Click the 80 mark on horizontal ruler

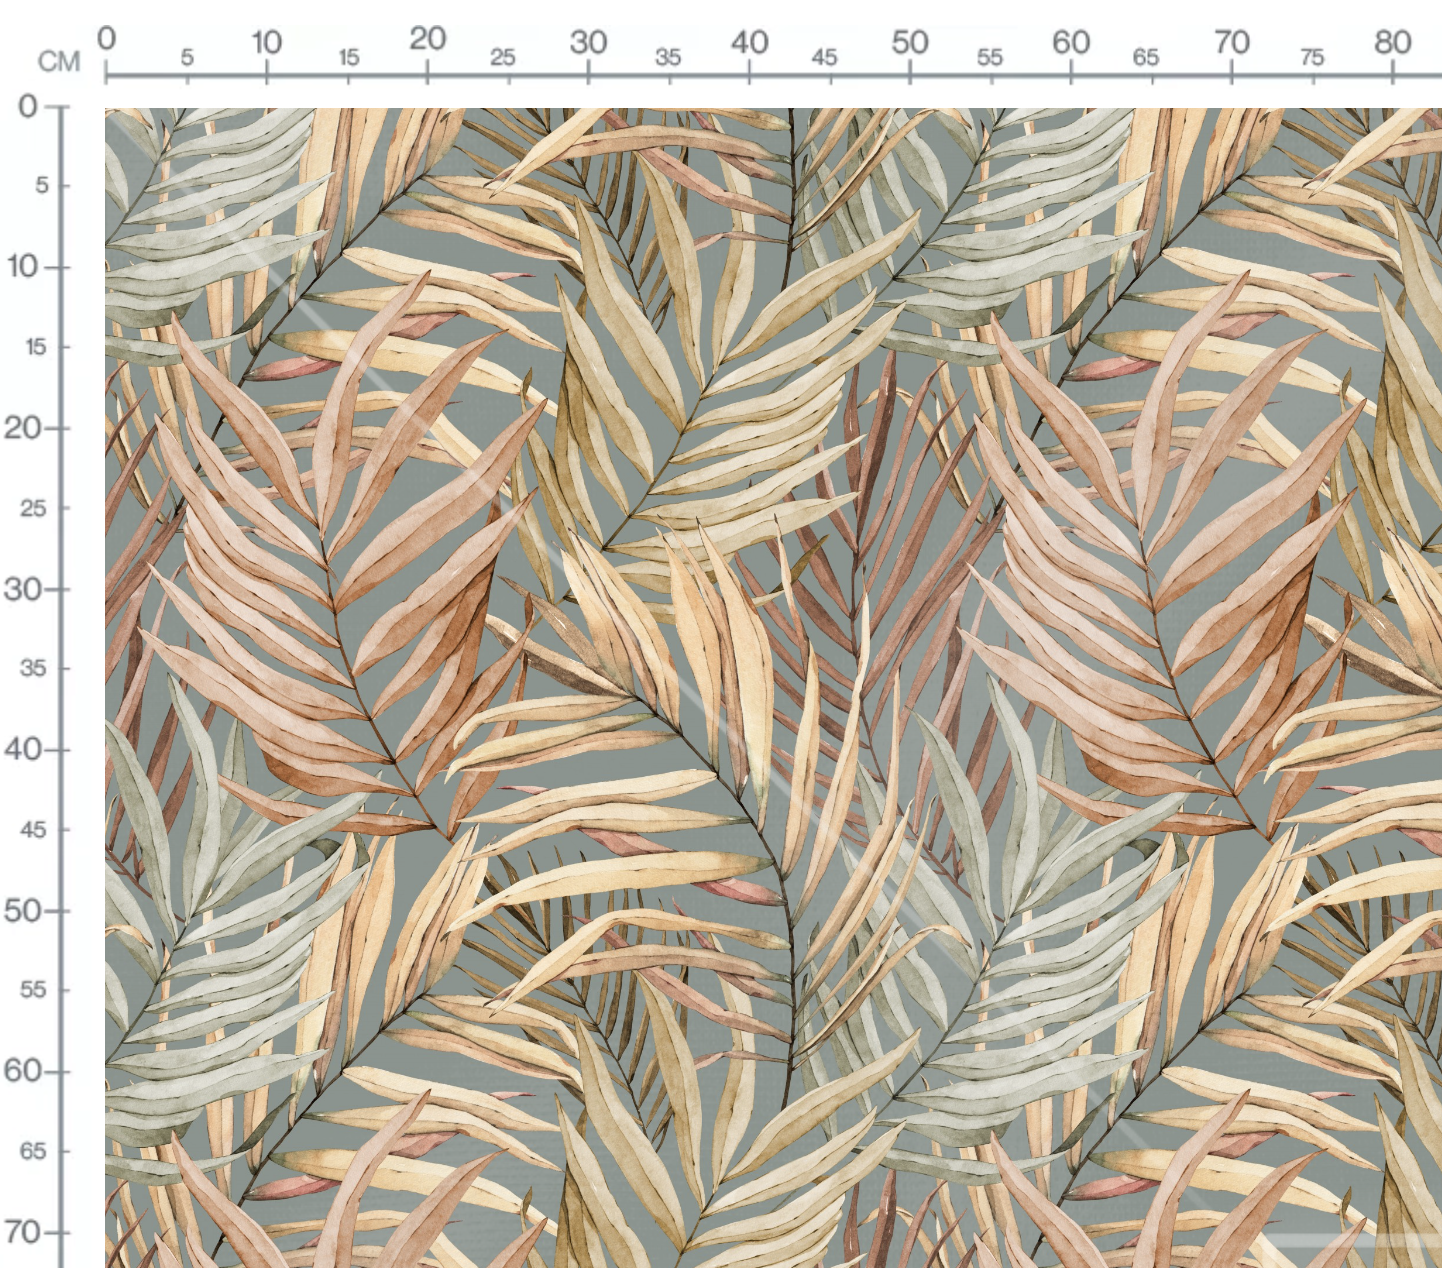[1392, 42]
